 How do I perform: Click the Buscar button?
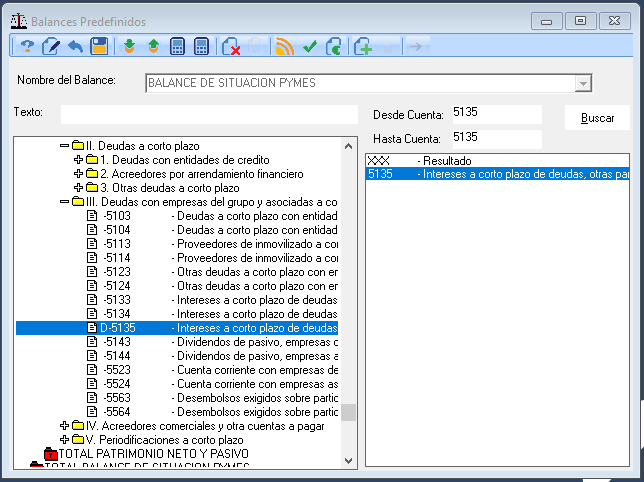click(597, 118)
